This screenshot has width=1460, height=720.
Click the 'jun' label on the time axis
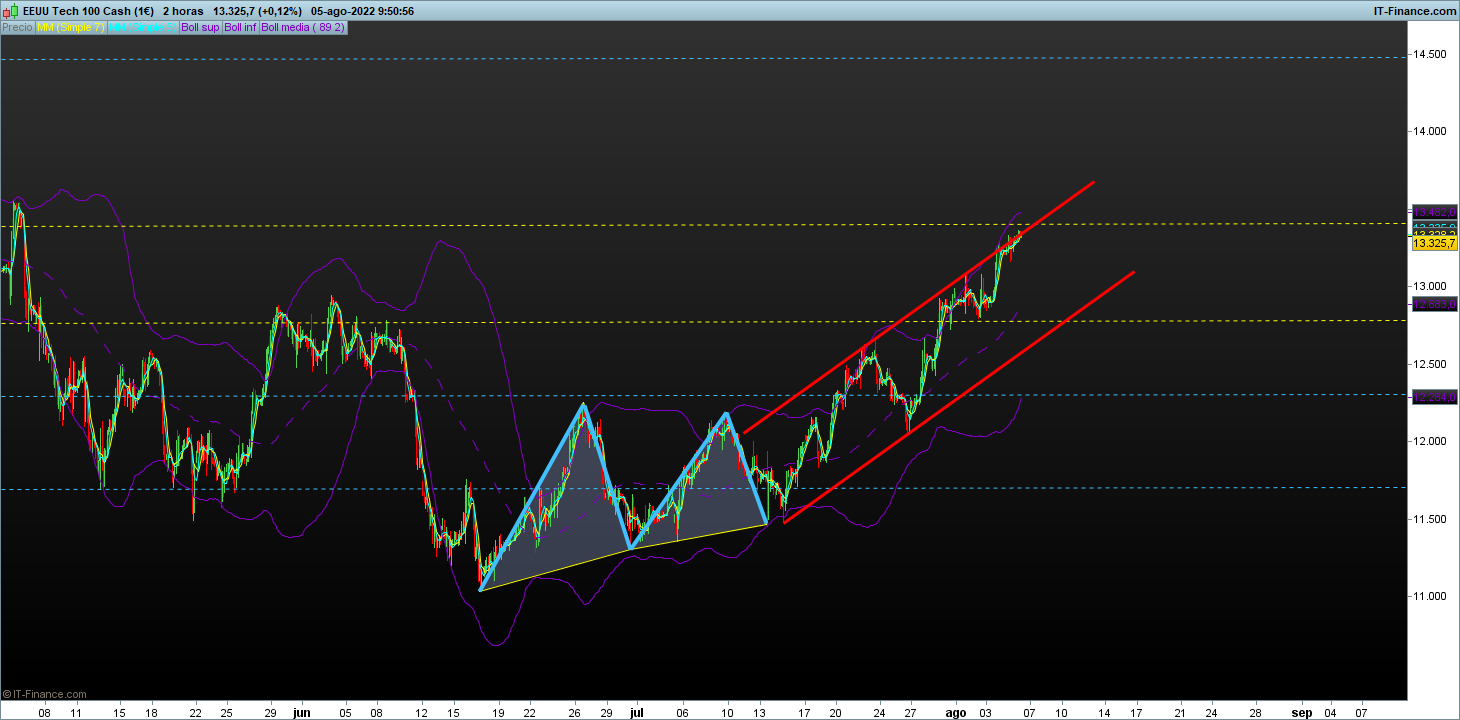tap(302, 713)
